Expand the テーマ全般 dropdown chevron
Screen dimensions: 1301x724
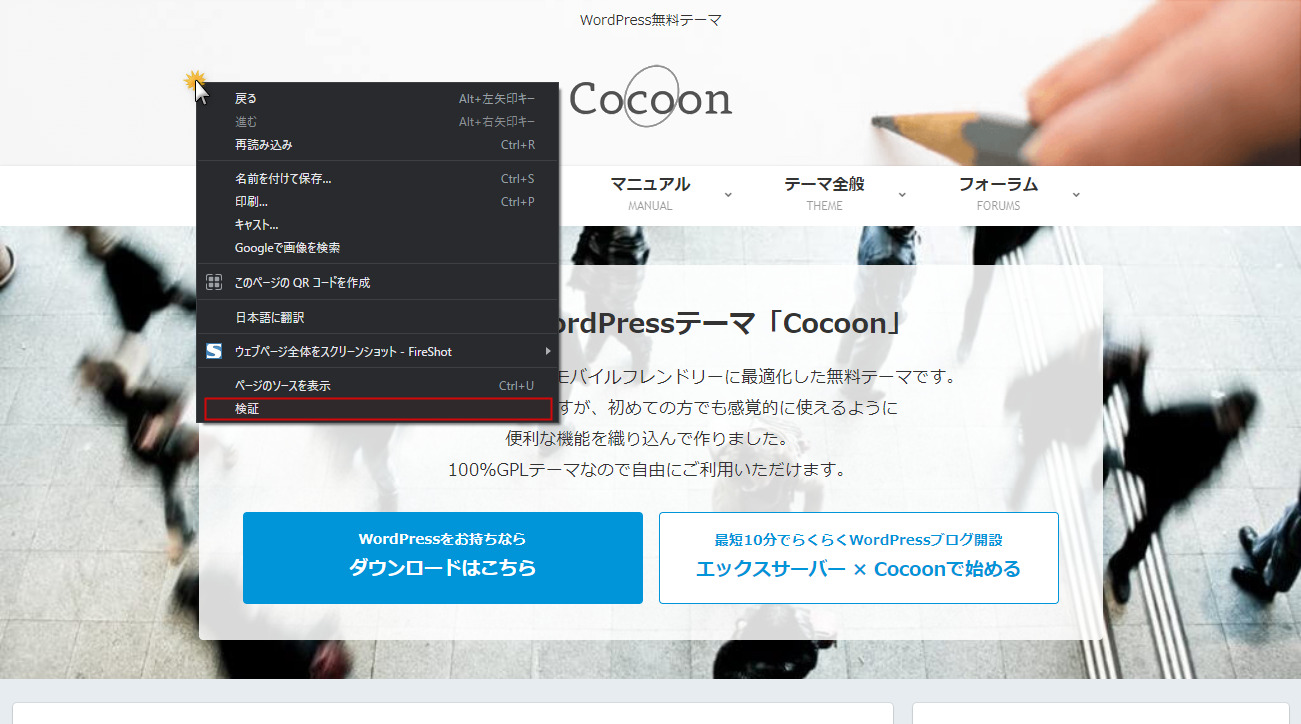click(x=902, y=195)
